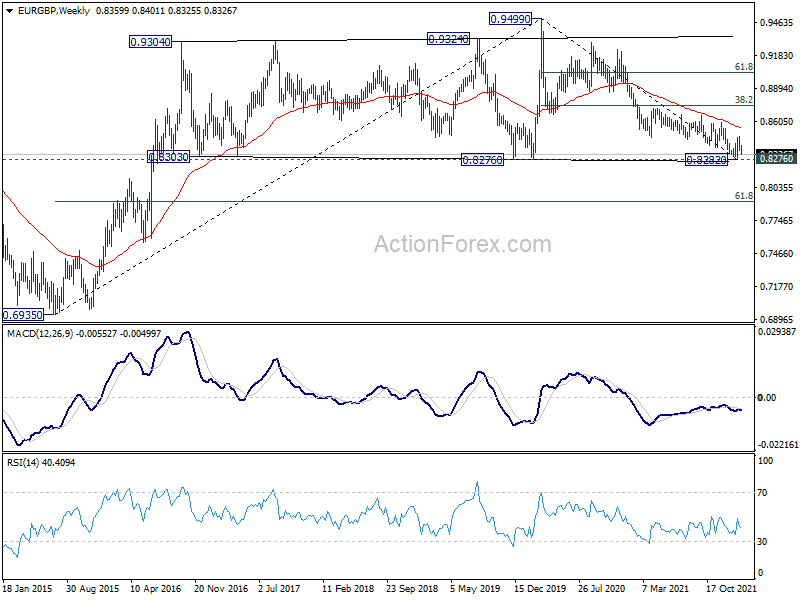The width and height of the screenshot is (800, 600).
Task: Click the 26 Jul 2020 date label
Action: click(601, 588)
